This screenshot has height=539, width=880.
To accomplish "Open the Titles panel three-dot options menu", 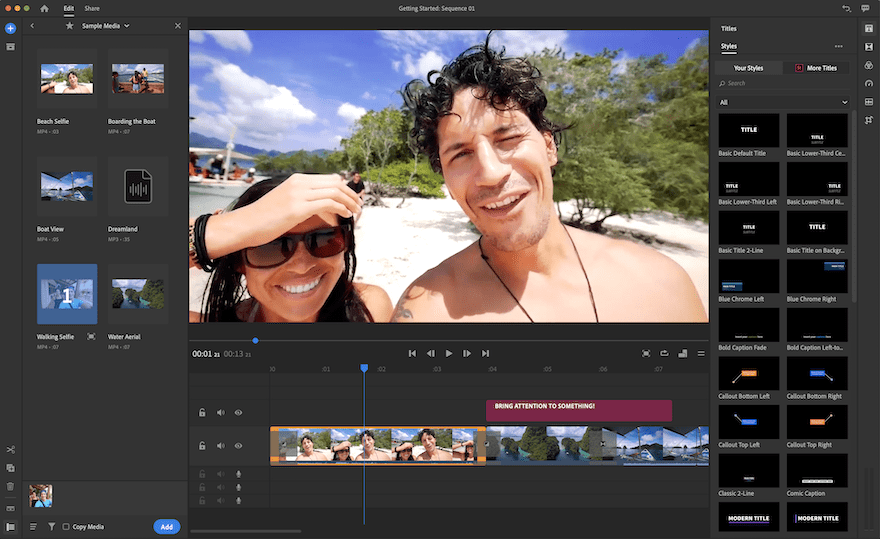I will 838,47.
